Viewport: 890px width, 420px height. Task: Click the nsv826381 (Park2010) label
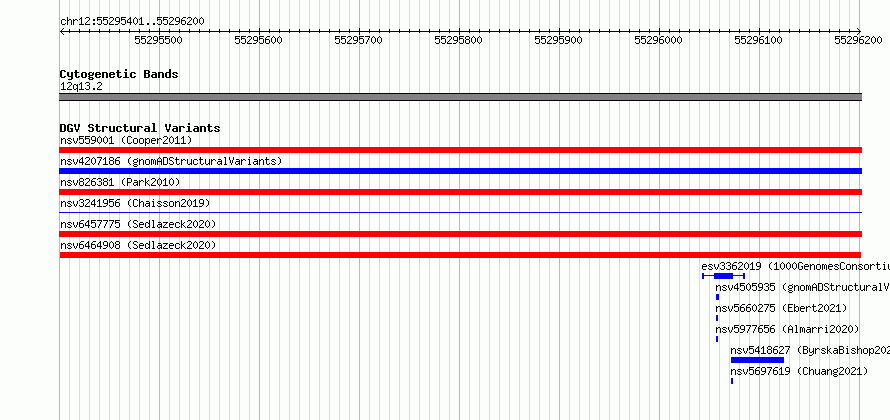coord(120,182)
